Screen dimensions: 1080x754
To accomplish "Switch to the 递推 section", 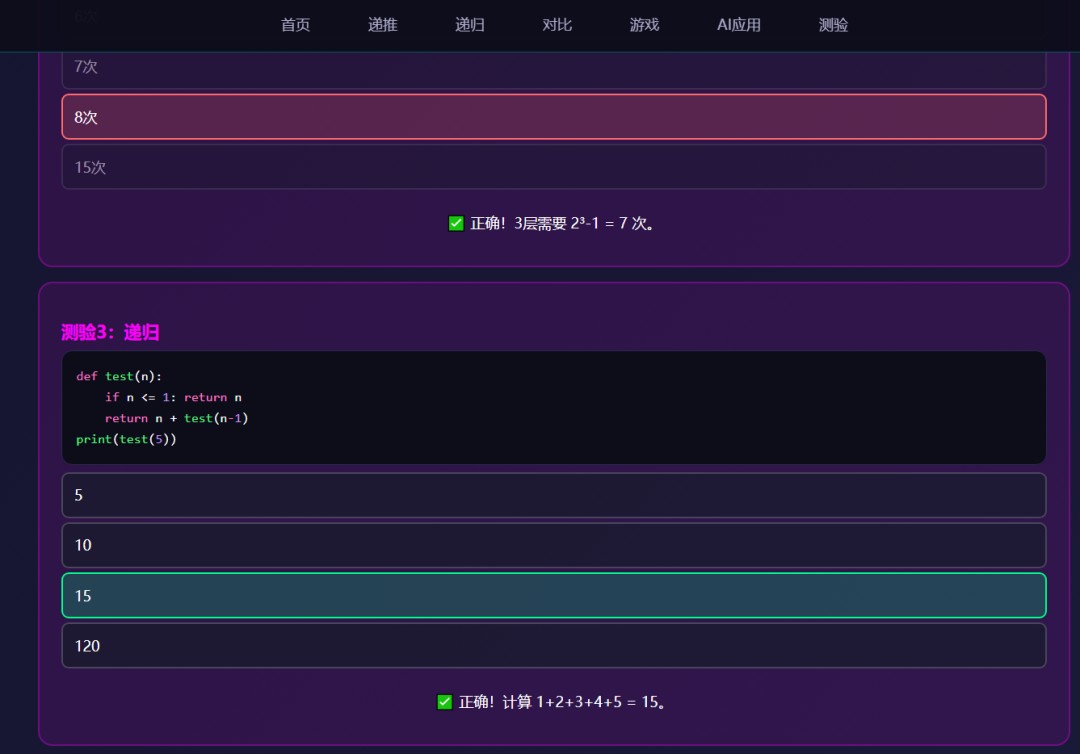I will [x=381, y=25].
